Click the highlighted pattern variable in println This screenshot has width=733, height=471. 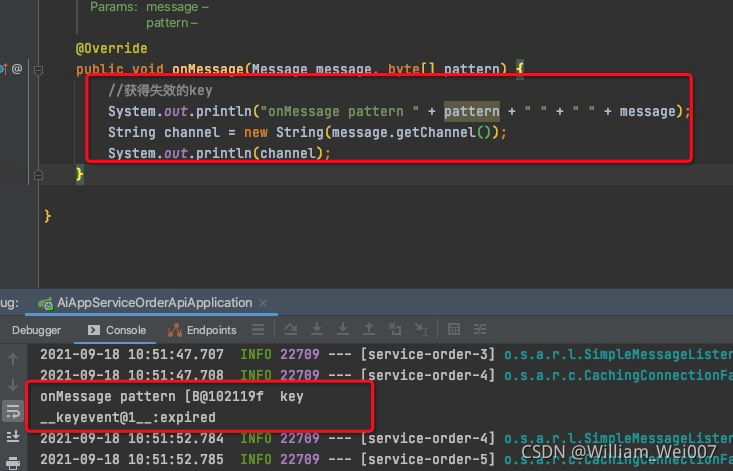tap(472, 111)
